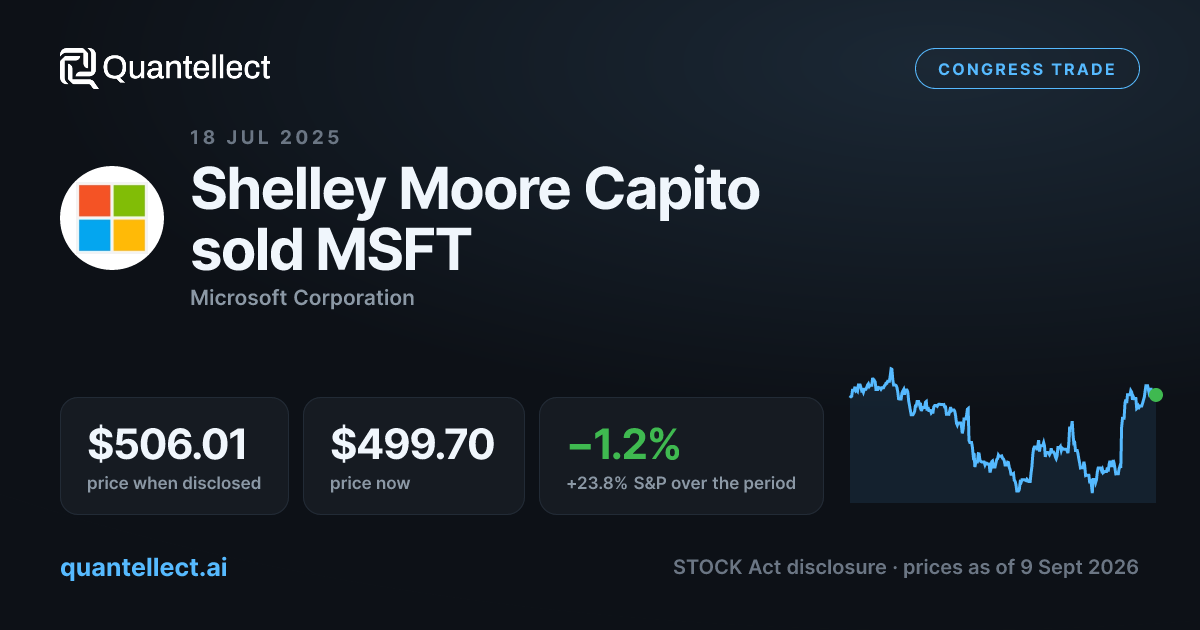Click the prices as of 9 Sept 2026 text

[x=1021, y=567]
